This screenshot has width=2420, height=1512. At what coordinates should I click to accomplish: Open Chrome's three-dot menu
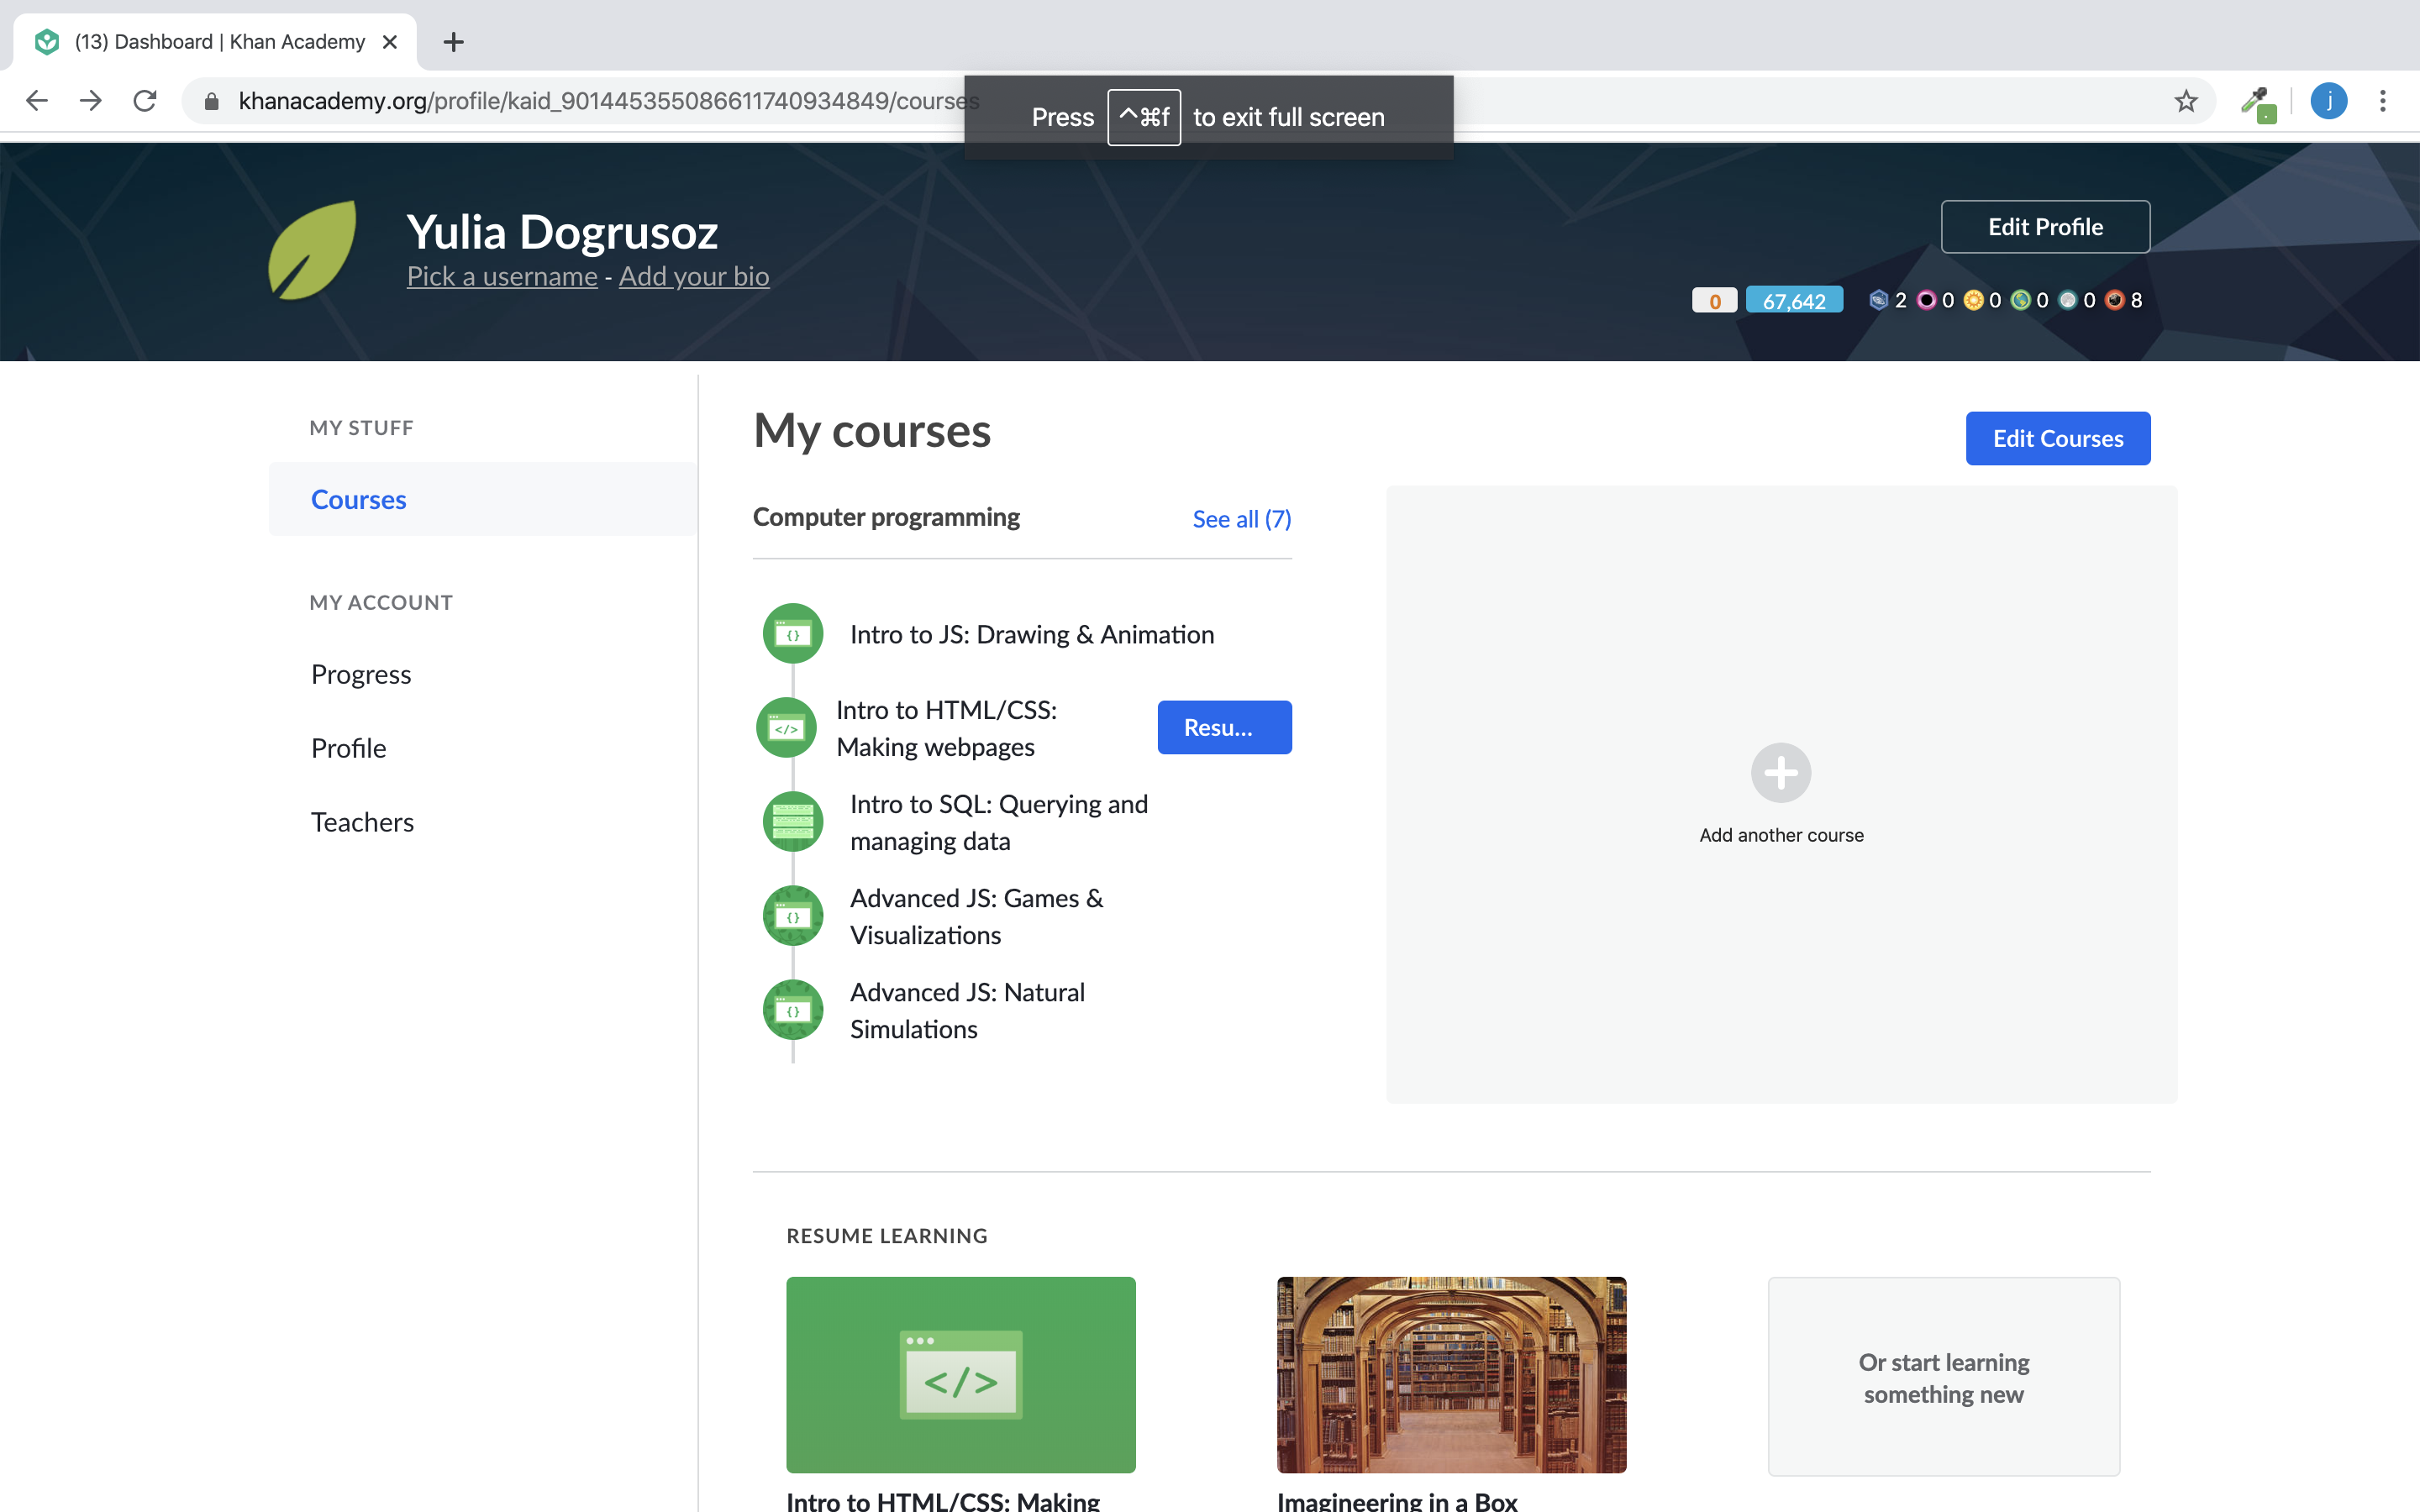pyautogui.click(x=2383, y=101)
